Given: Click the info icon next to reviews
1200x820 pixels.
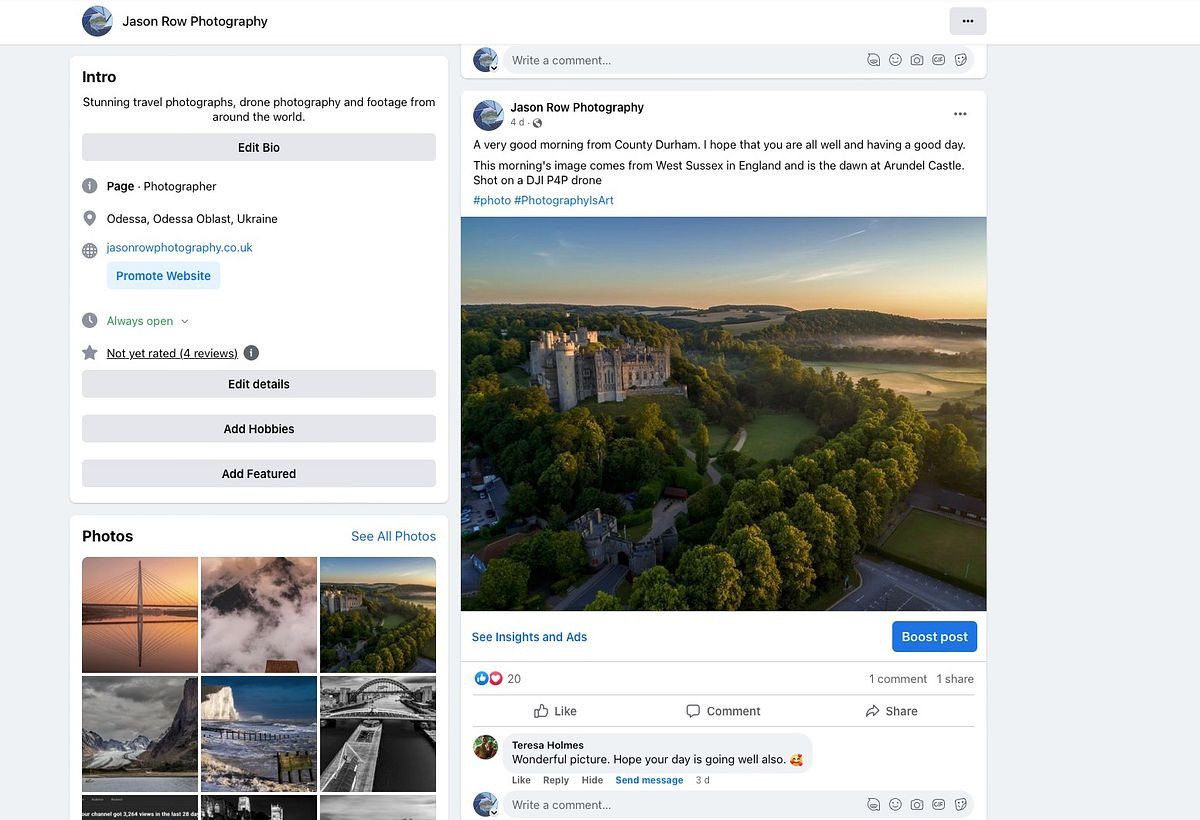Looking at the screenshot, I should click(251, 353).
